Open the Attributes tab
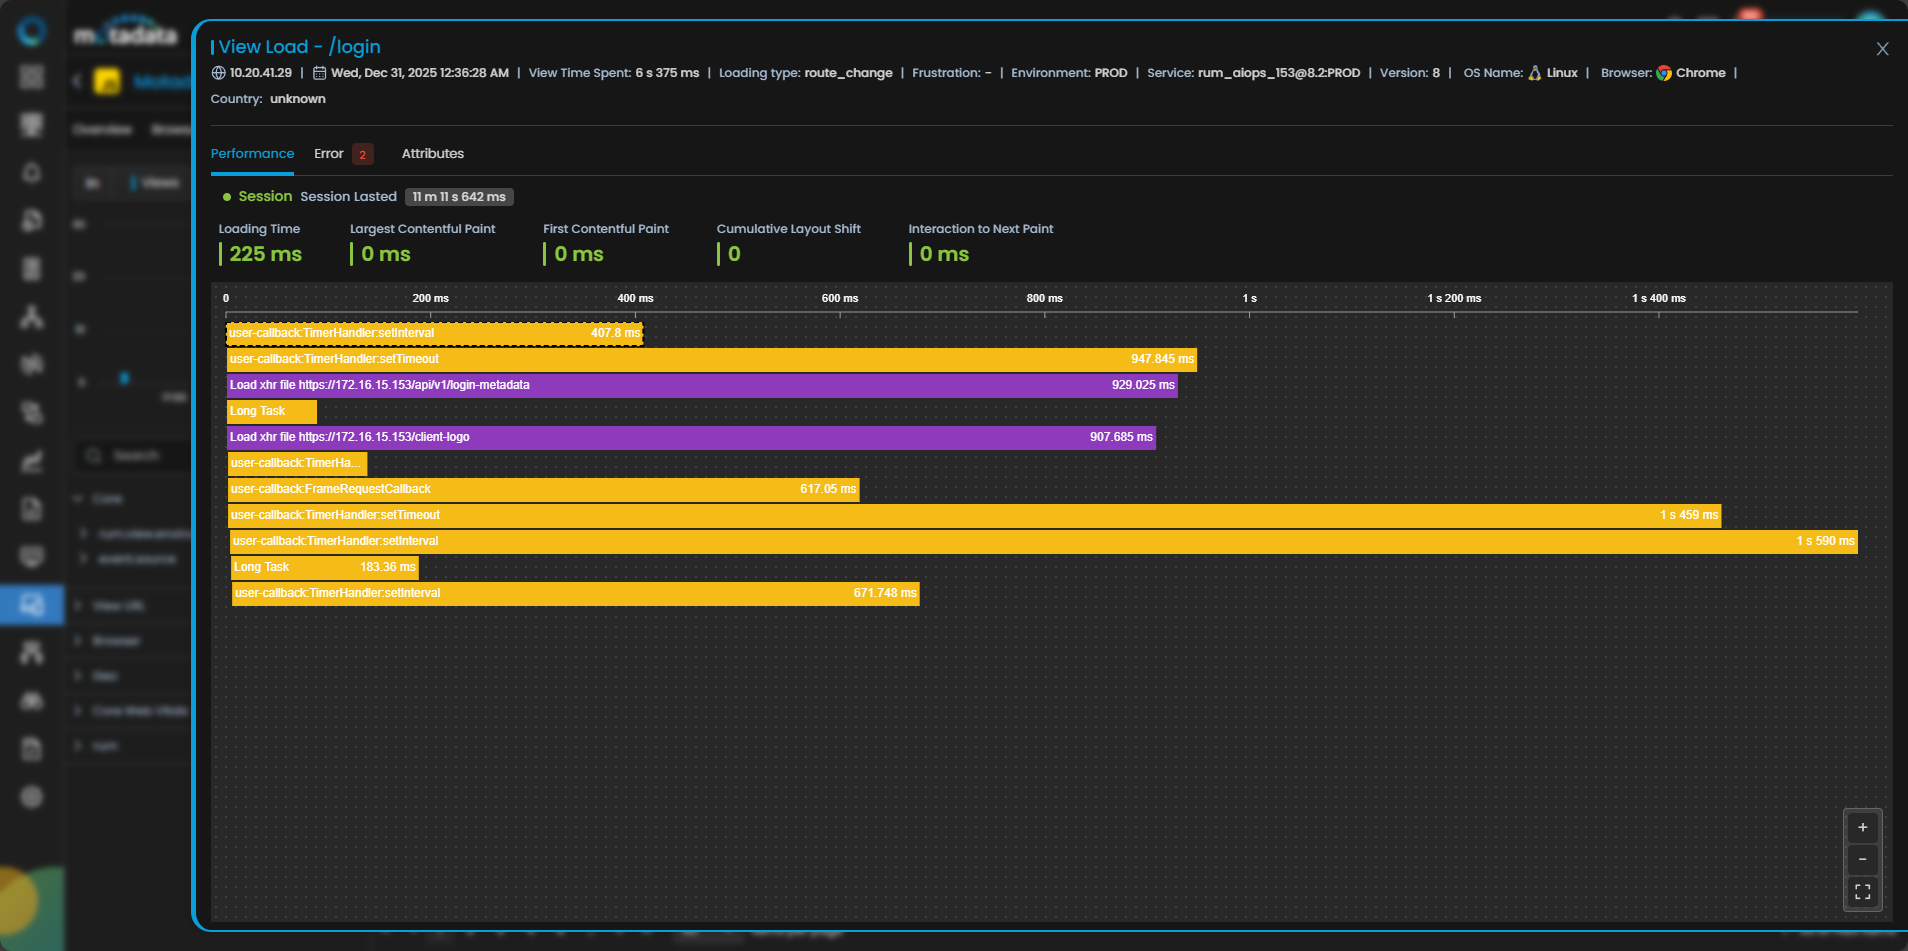This screenshot has height=951, width=1908. 432,154
